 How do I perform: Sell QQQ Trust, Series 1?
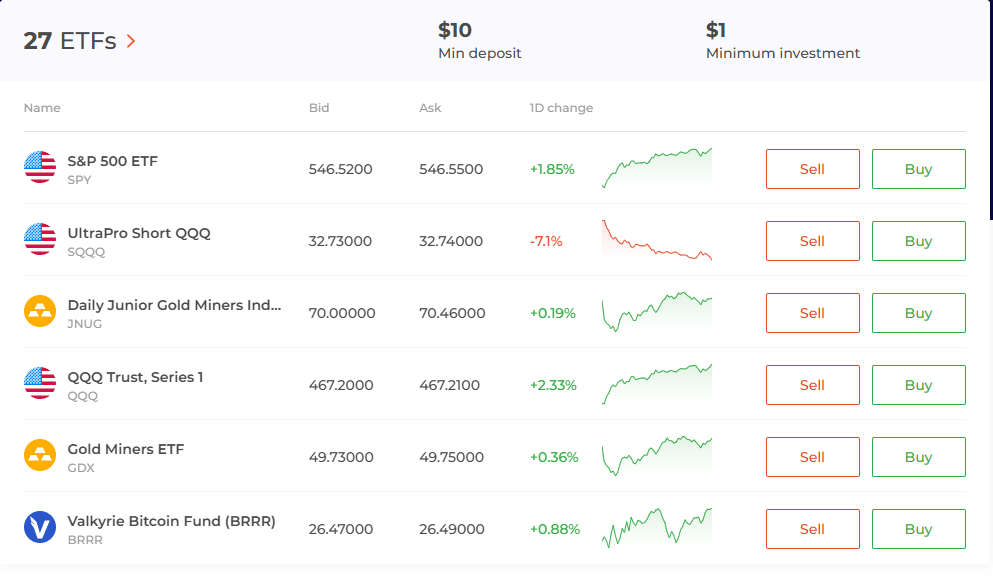point(812,385)
